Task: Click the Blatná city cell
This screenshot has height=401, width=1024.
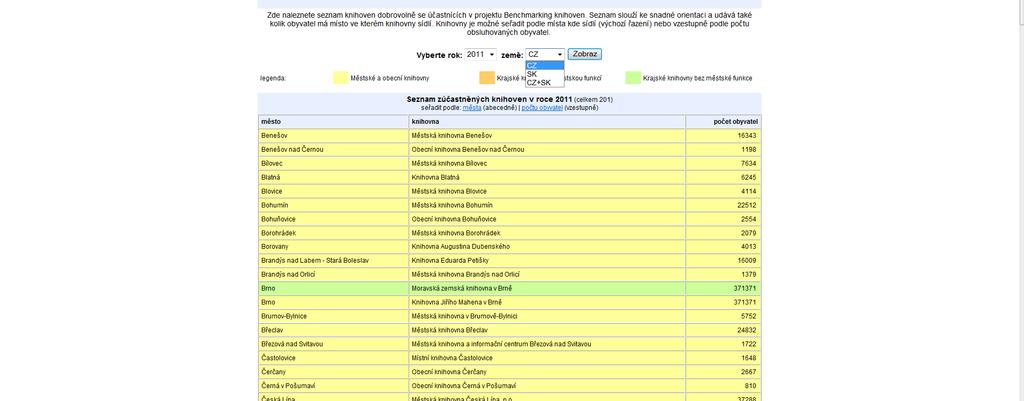Action: click(x=333, y=177)
